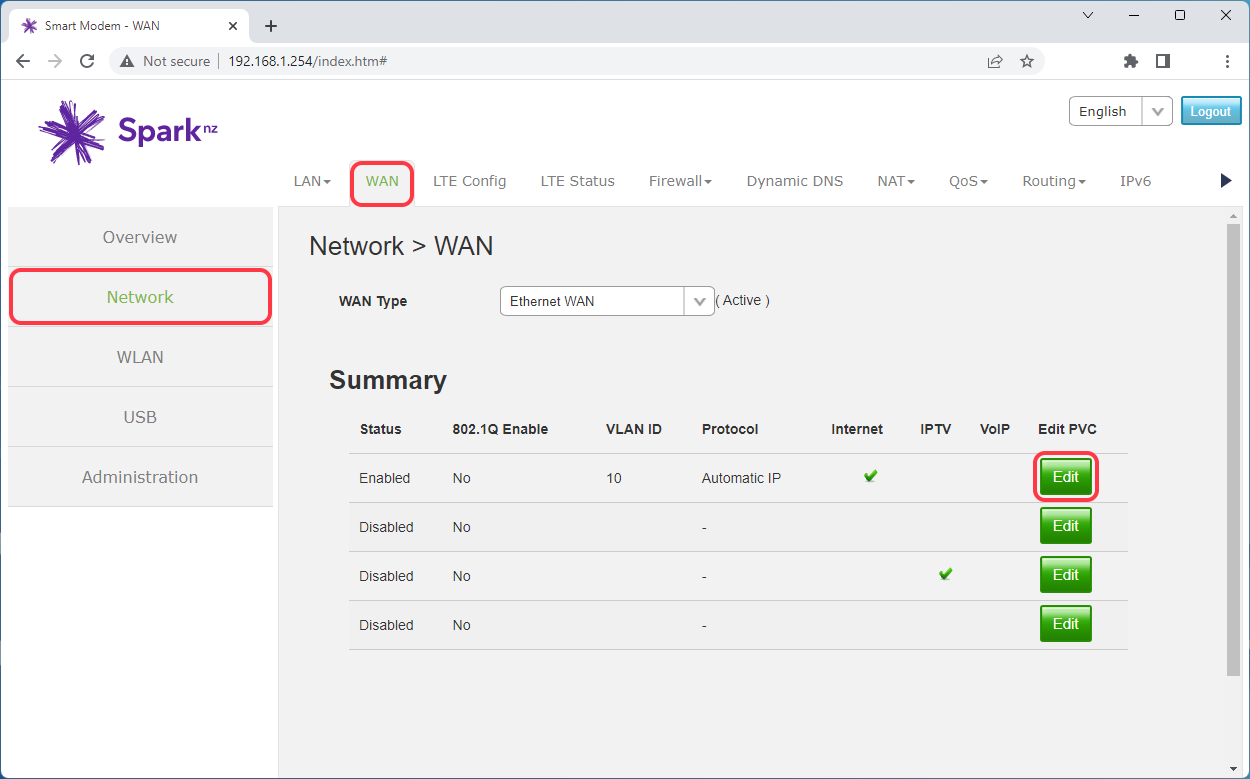Click the scrollbar up arrow
The height and width of the screenshot is (779, 1250).
pos(1233,216)
